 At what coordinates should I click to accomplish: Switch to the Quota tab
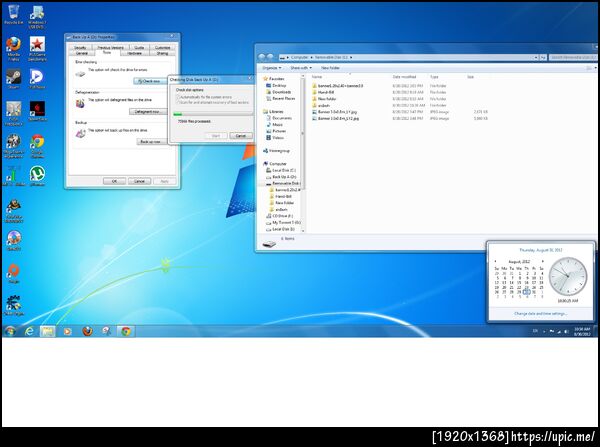tap(139, 47)
